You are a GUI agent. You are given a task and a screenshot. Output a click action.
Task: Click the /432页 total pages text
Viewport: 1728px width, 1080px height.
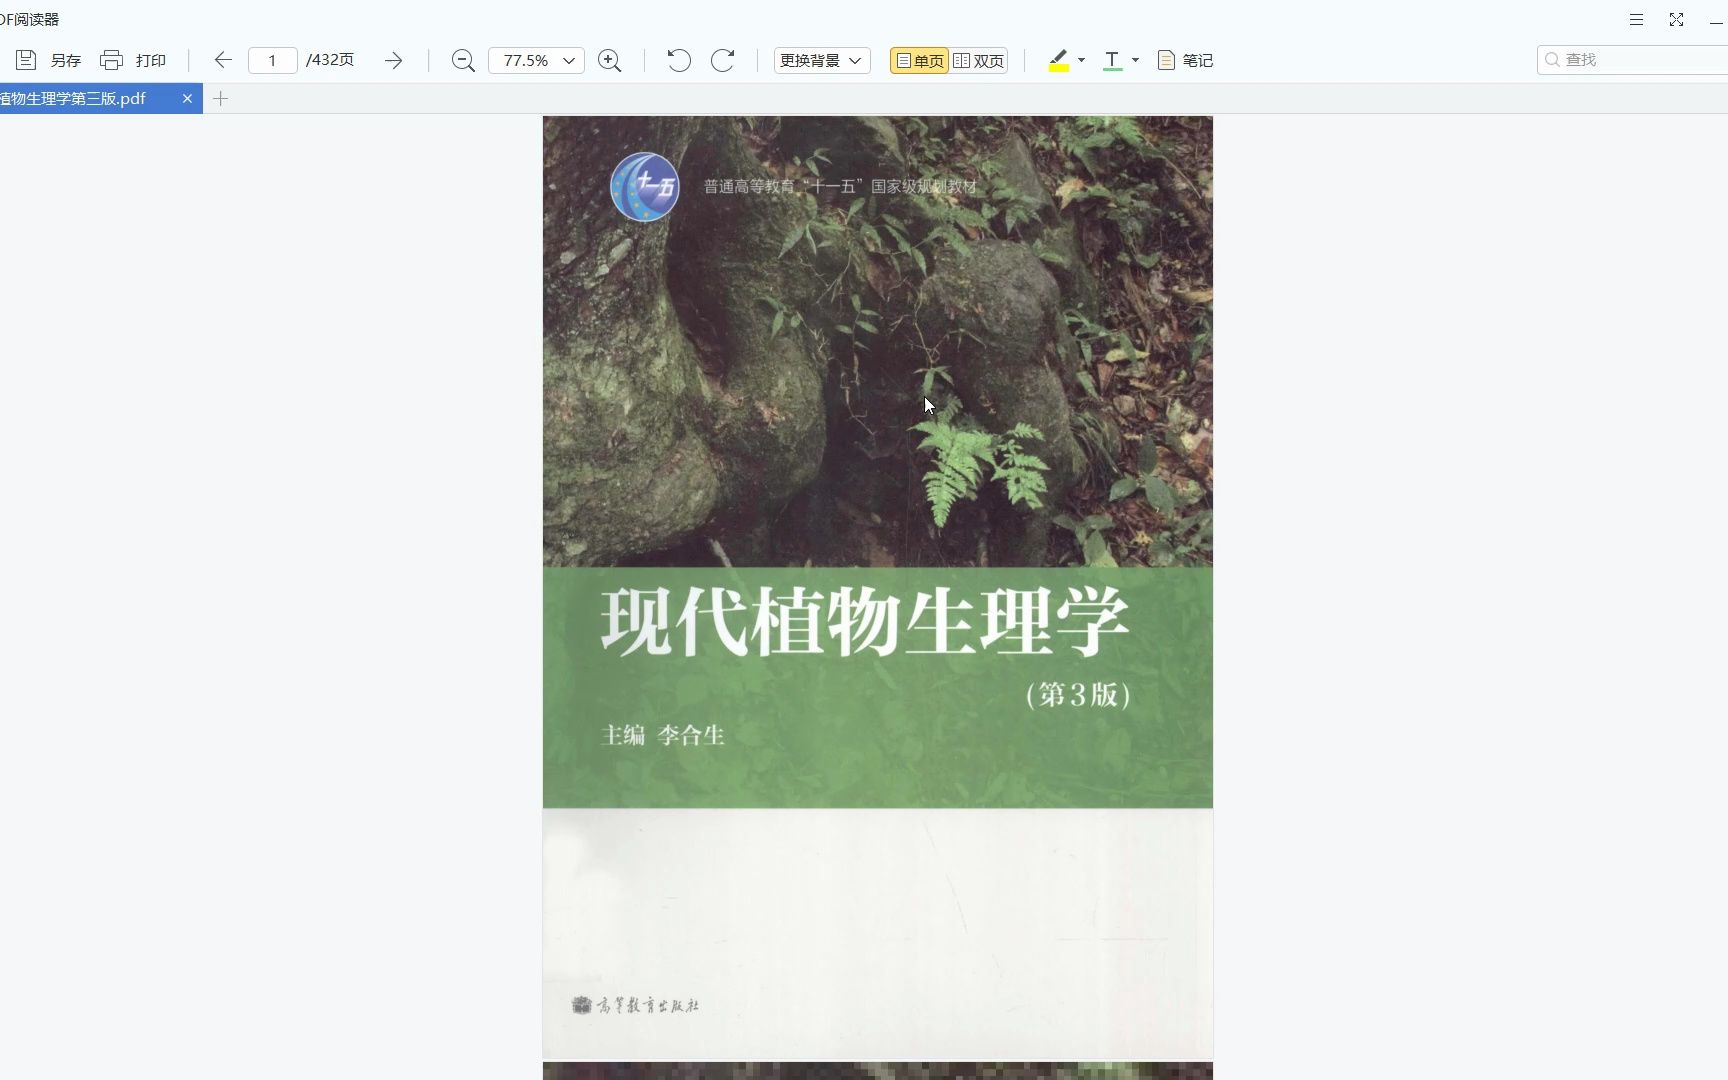coord(330,60)
